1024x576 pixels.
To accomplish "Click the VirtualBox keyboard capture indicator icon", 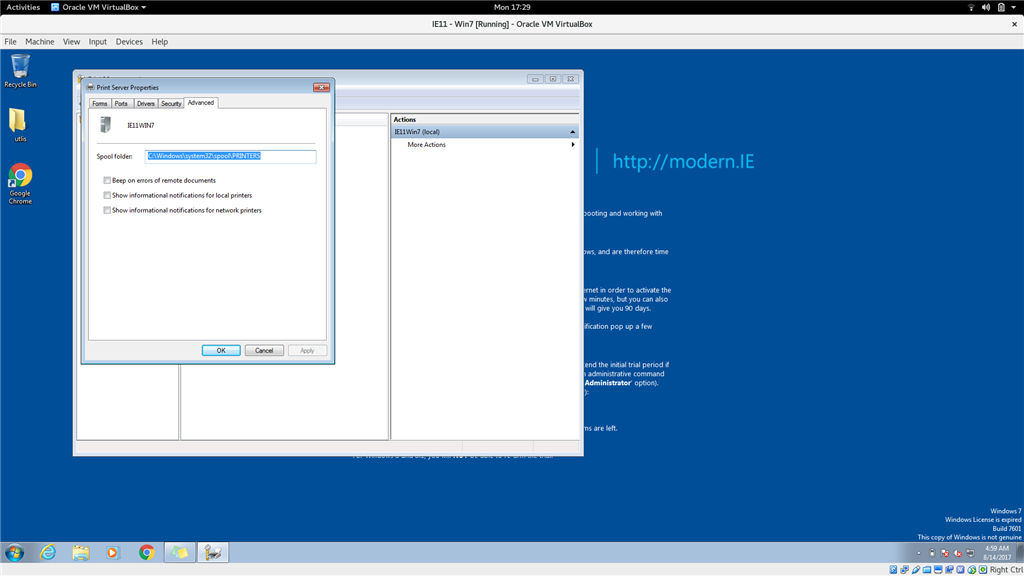I will click(x=983, y=569).
